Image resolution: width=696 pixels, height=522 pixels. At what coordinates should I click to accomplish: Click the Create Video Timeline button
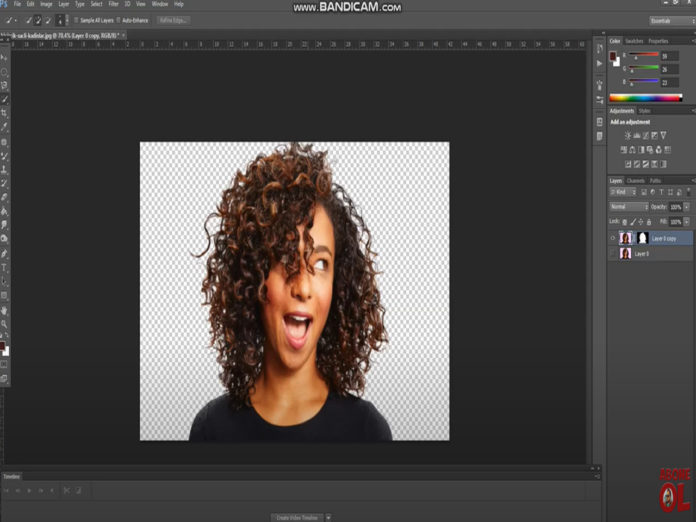click(297, 517)
